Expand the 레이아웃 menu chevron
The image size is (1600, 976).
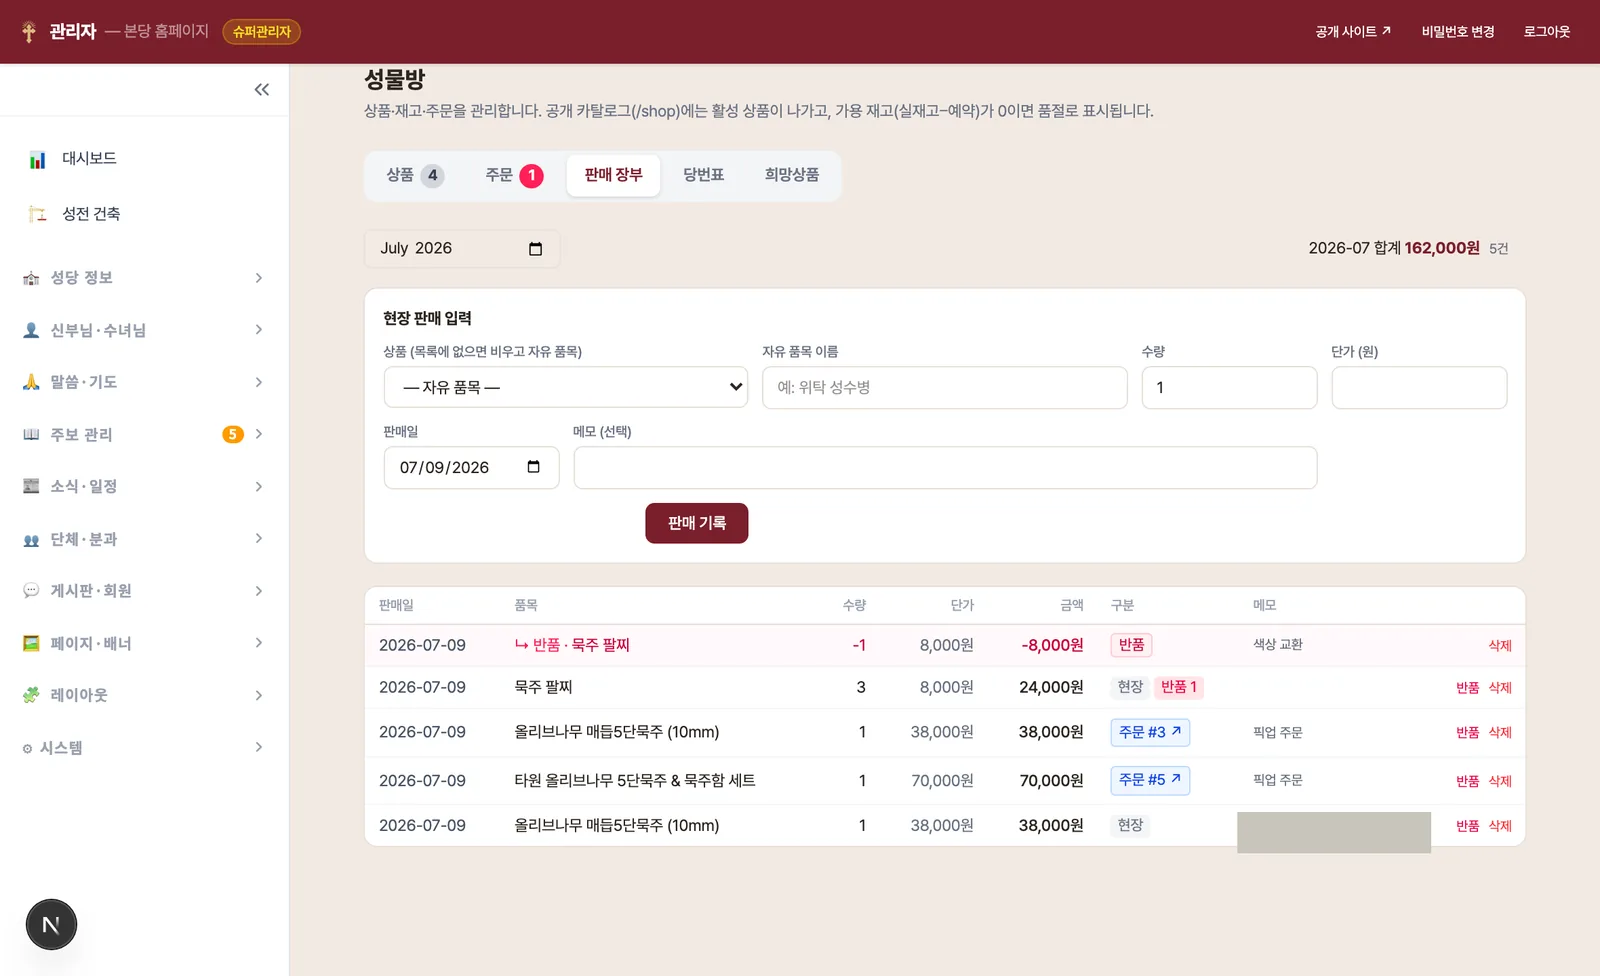point(259,695)
